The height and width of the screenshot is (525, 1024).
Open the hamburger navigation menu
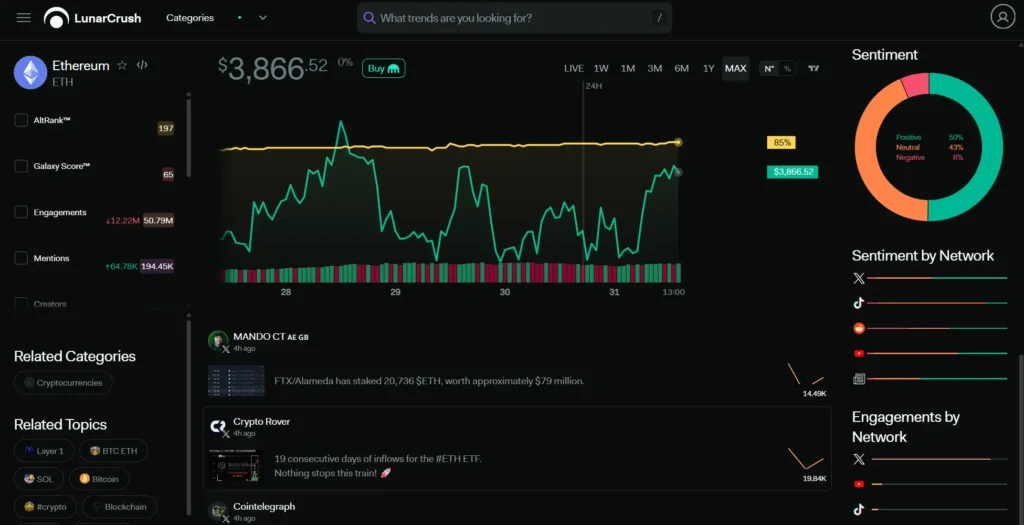pyautogui.click(x=24, y=18)
